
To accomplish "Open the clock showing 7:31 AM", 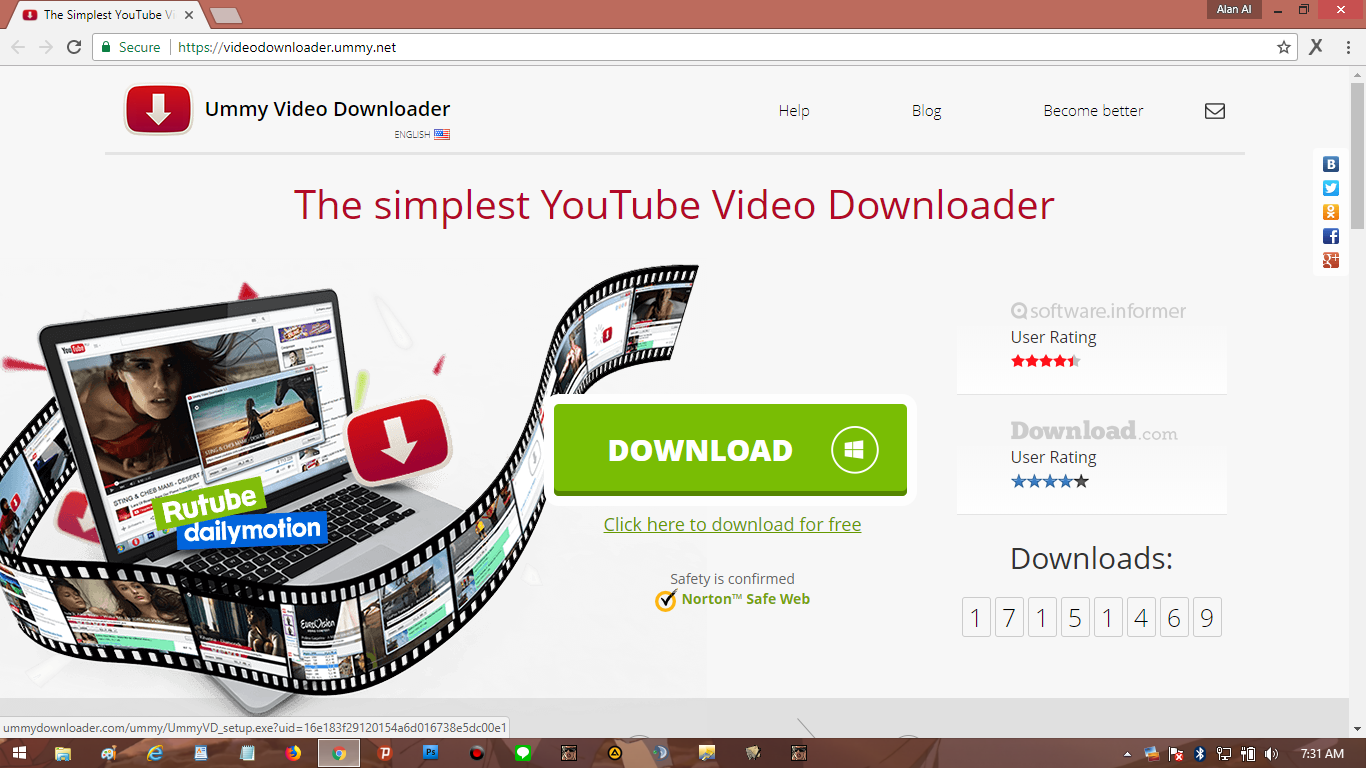I will point(1322,753).
